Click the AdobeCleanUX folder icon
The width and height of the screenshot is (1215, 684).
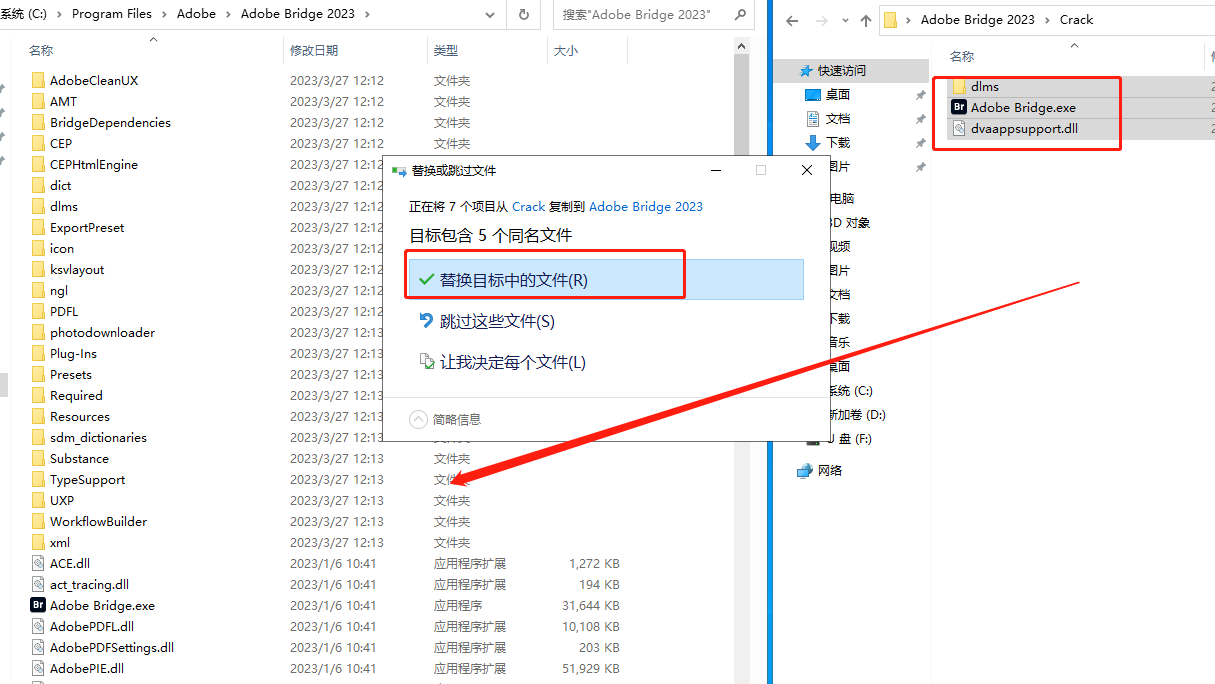[38, 80]
